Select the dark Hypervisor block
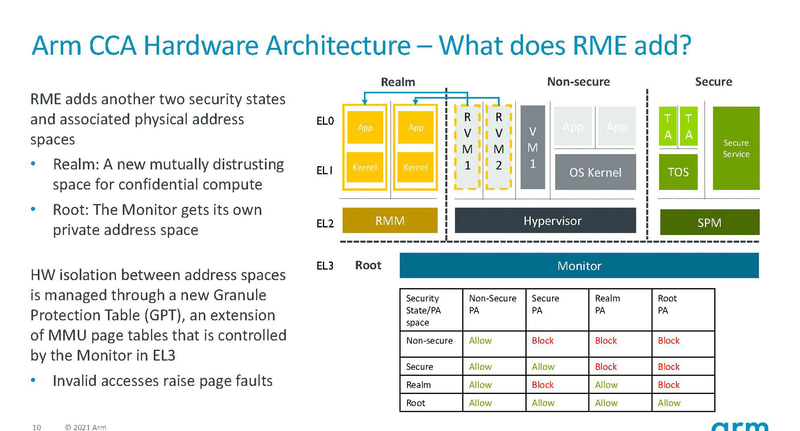Image resolution: width=800 pixels, height=431 pixels. pos(545,220)
